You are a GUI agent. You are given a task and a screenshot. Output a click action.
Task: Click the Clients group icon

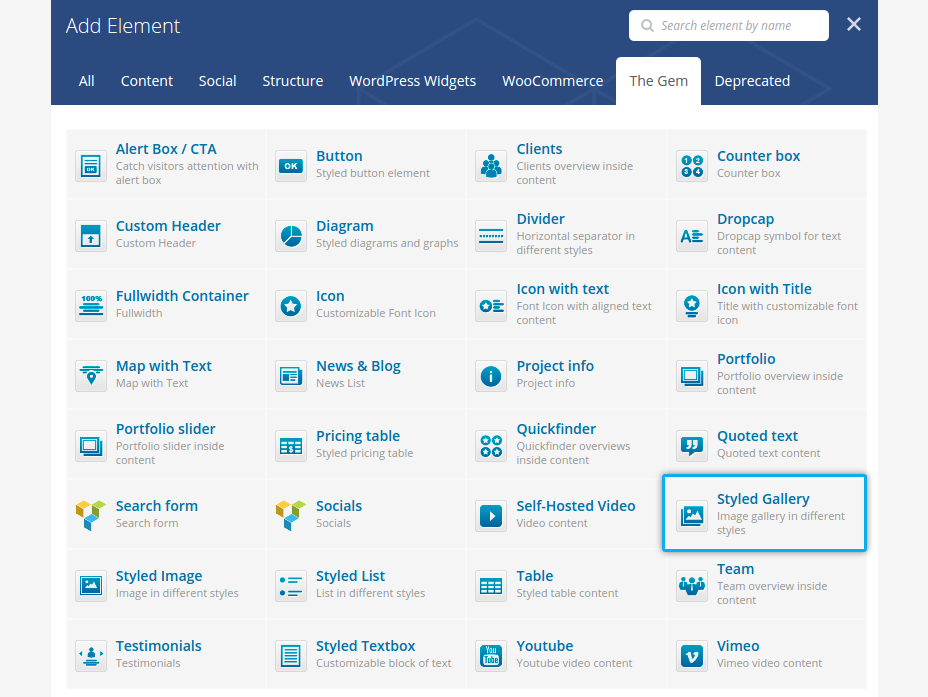[x=491, y=165]
